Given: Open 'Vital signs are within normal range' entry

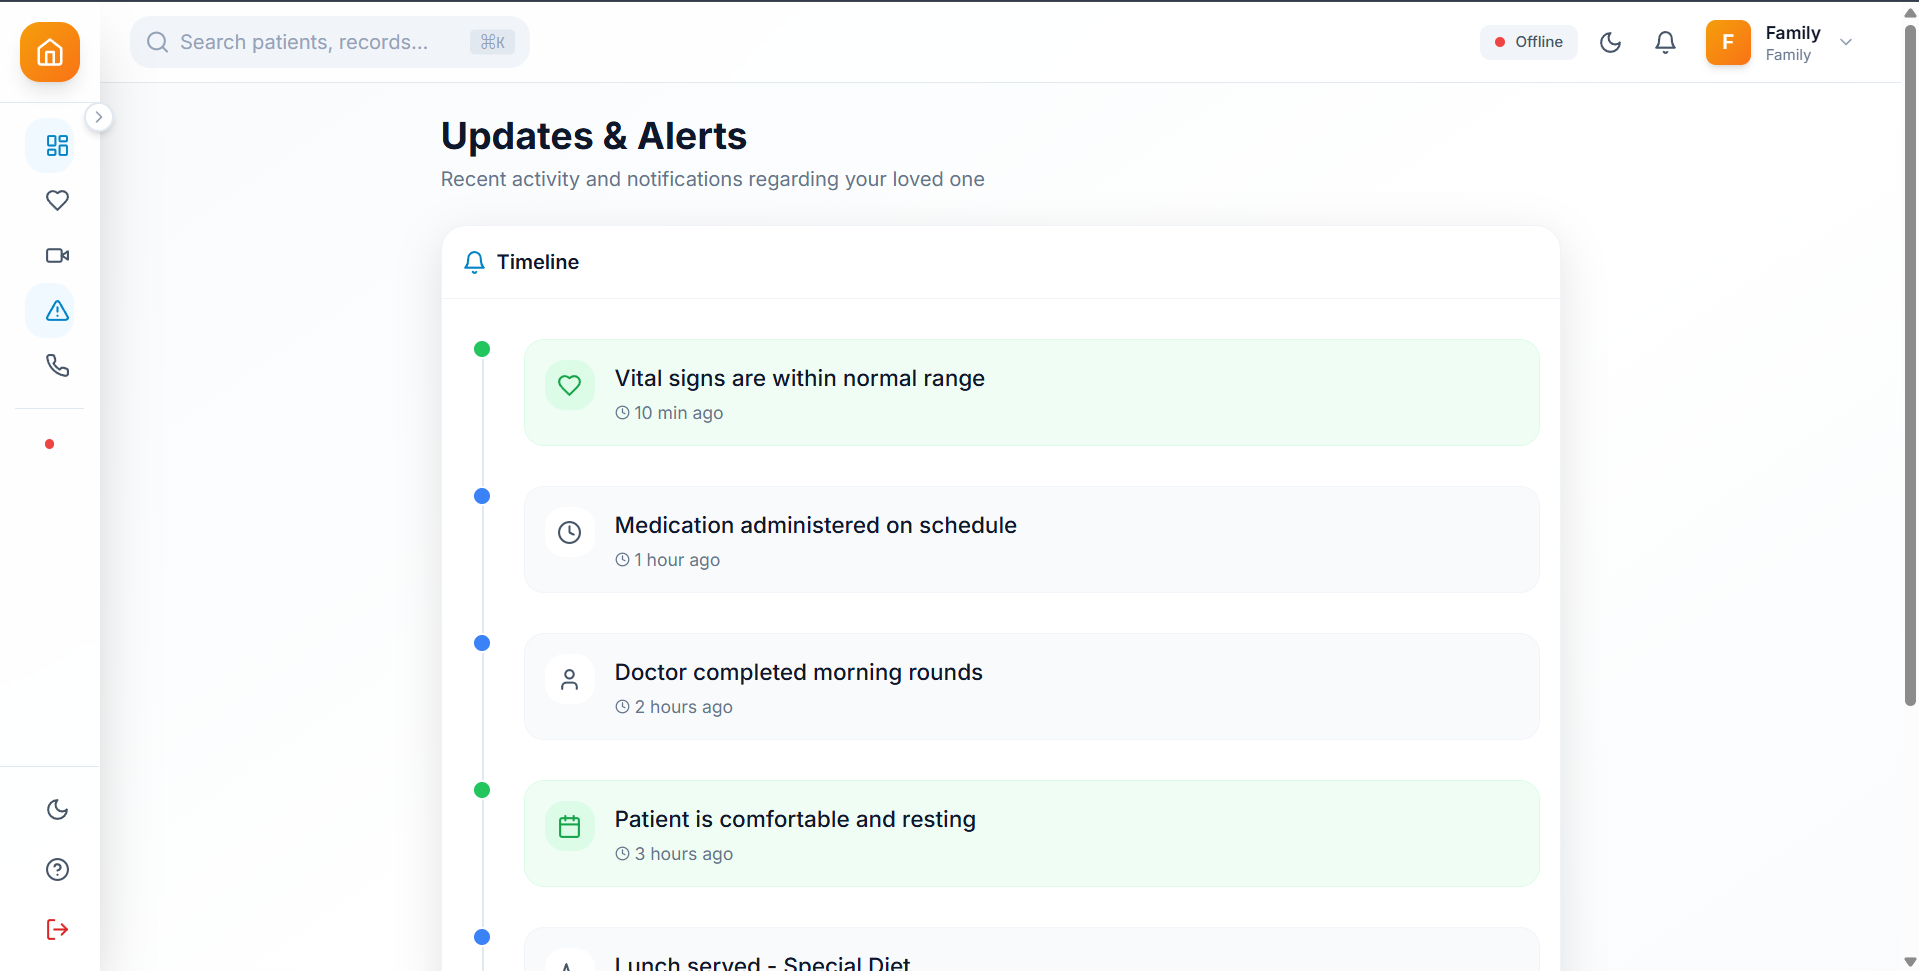Looking at the screenshot, I should [1031, 392].
